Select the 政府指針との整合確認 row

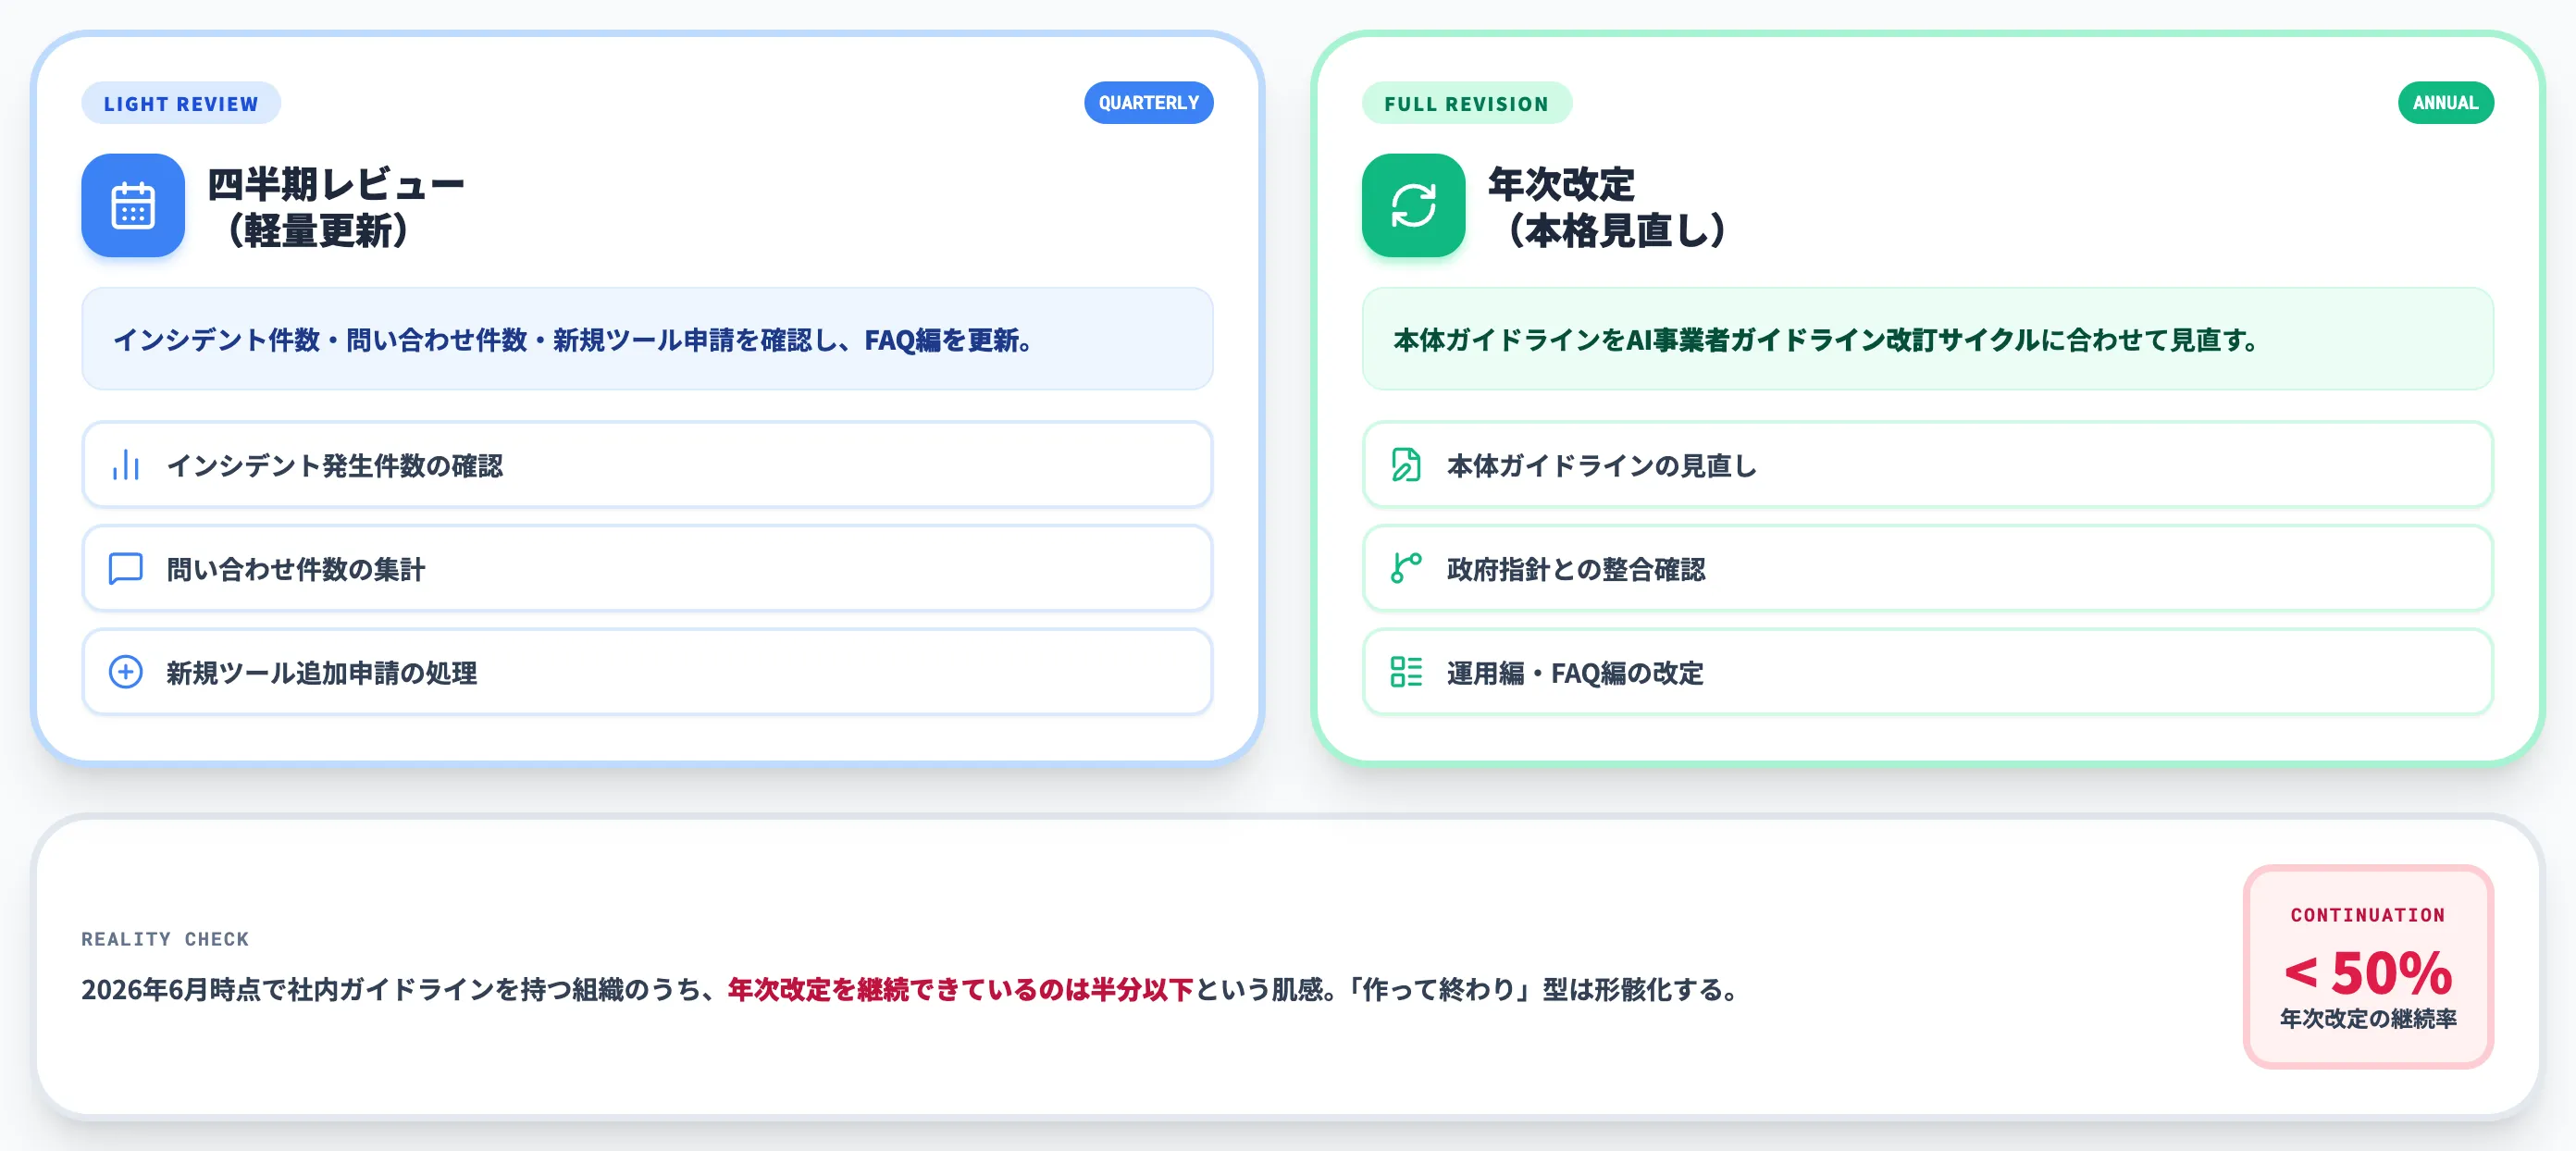1927,569
